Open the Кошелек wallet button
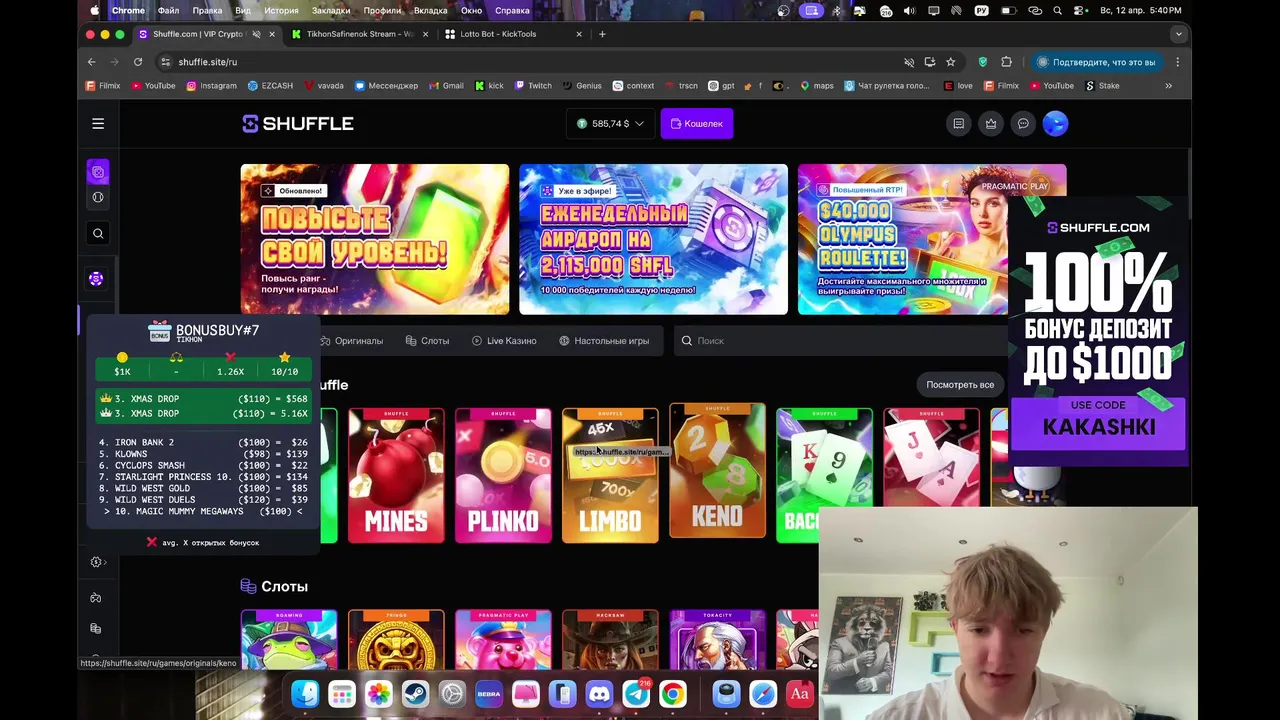This screenshot has height=720, width=1280. point(697,123)
